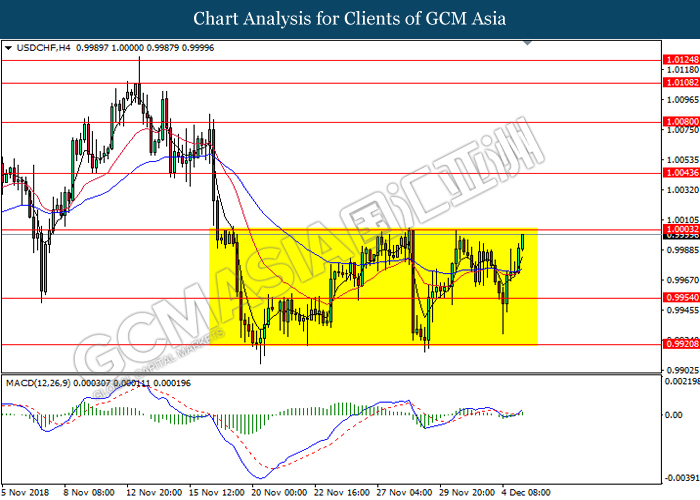
Task: Click the 5 Nov 2018 time label
Action: (24, 492)
